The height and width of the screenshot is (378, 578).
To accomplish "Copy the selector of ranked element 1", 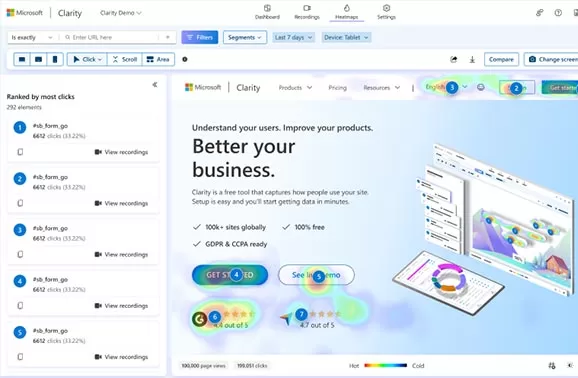I will (x=20, y=152).
